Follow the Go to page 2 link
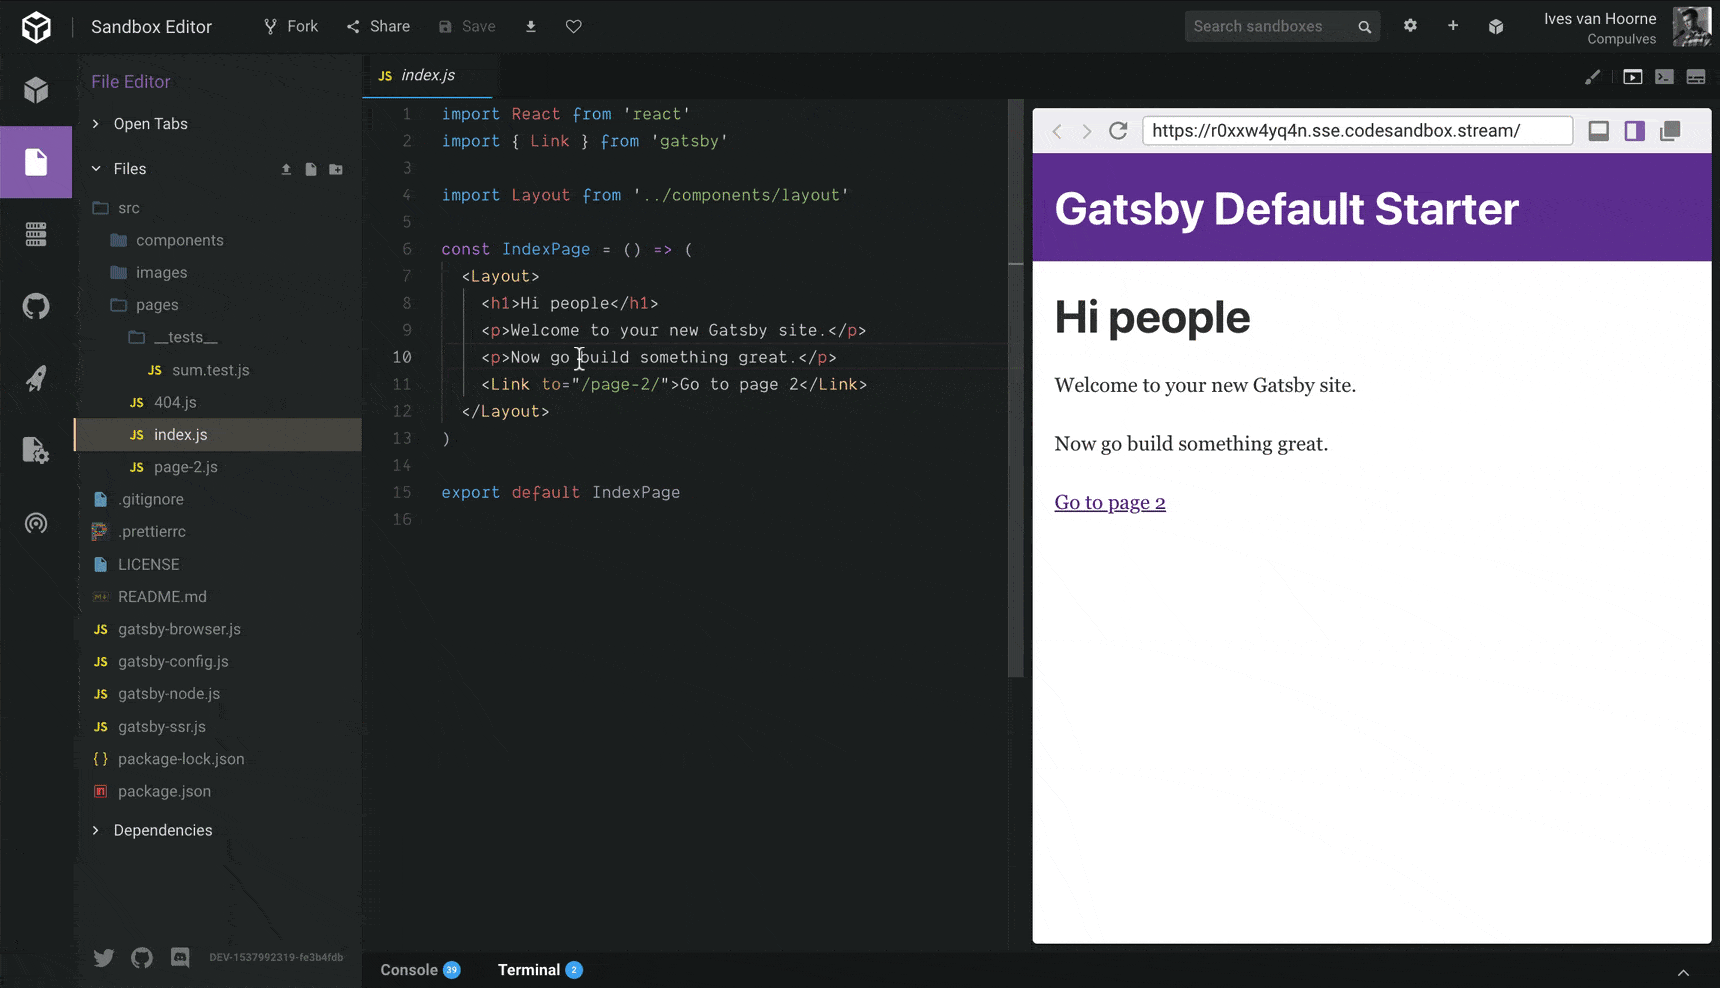1720x988 pixels. [x=1109, y=502]
